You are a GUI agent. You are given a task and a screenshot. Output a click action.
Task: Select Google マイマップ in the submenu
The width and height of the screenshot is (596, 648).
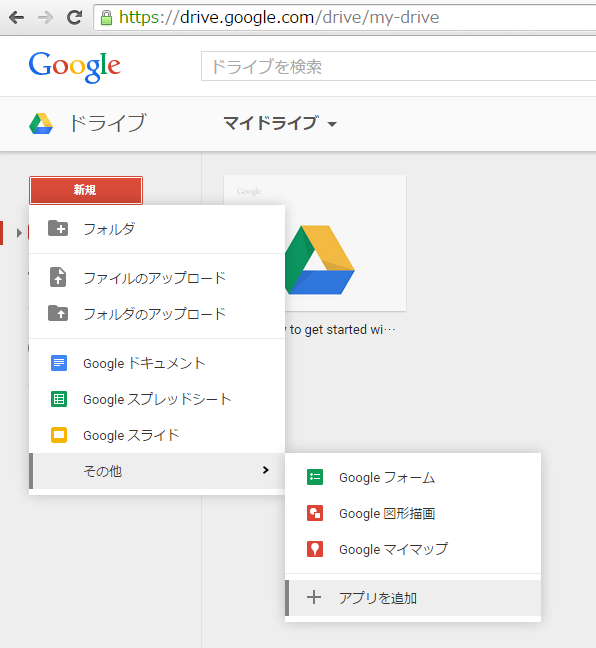413,549
